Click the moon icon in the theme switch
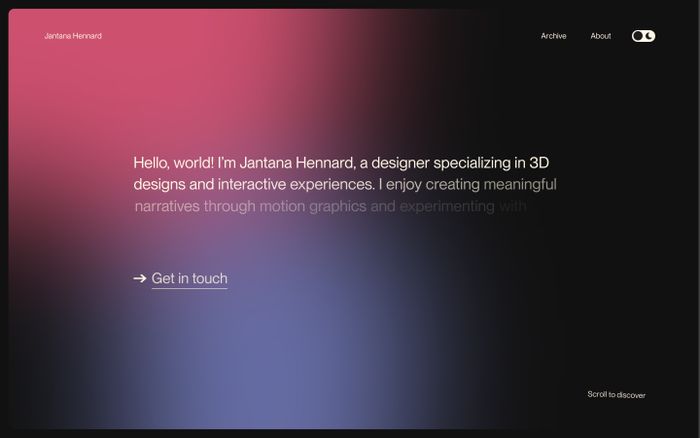 pyautogui.click(x=650, y=36)
